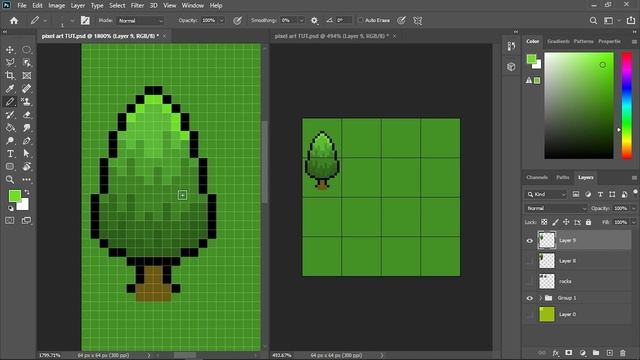Toggle lock transparent pixels
The image size is (640, 360).
point(544,222)
